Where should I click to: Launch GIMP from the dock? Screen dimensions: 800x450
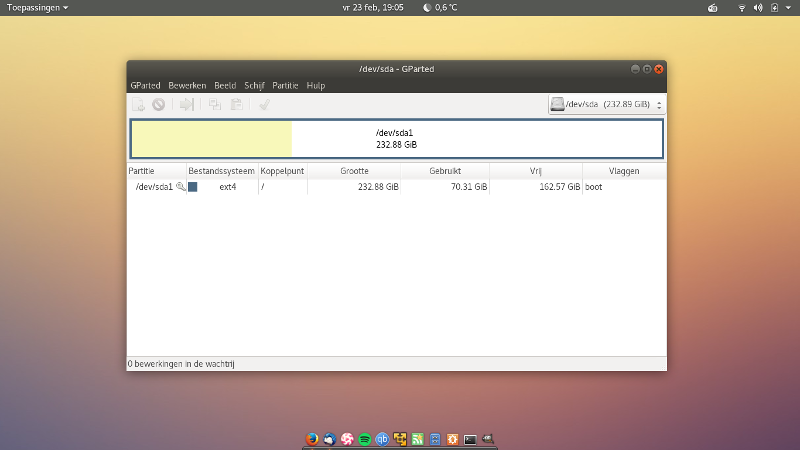488,439
